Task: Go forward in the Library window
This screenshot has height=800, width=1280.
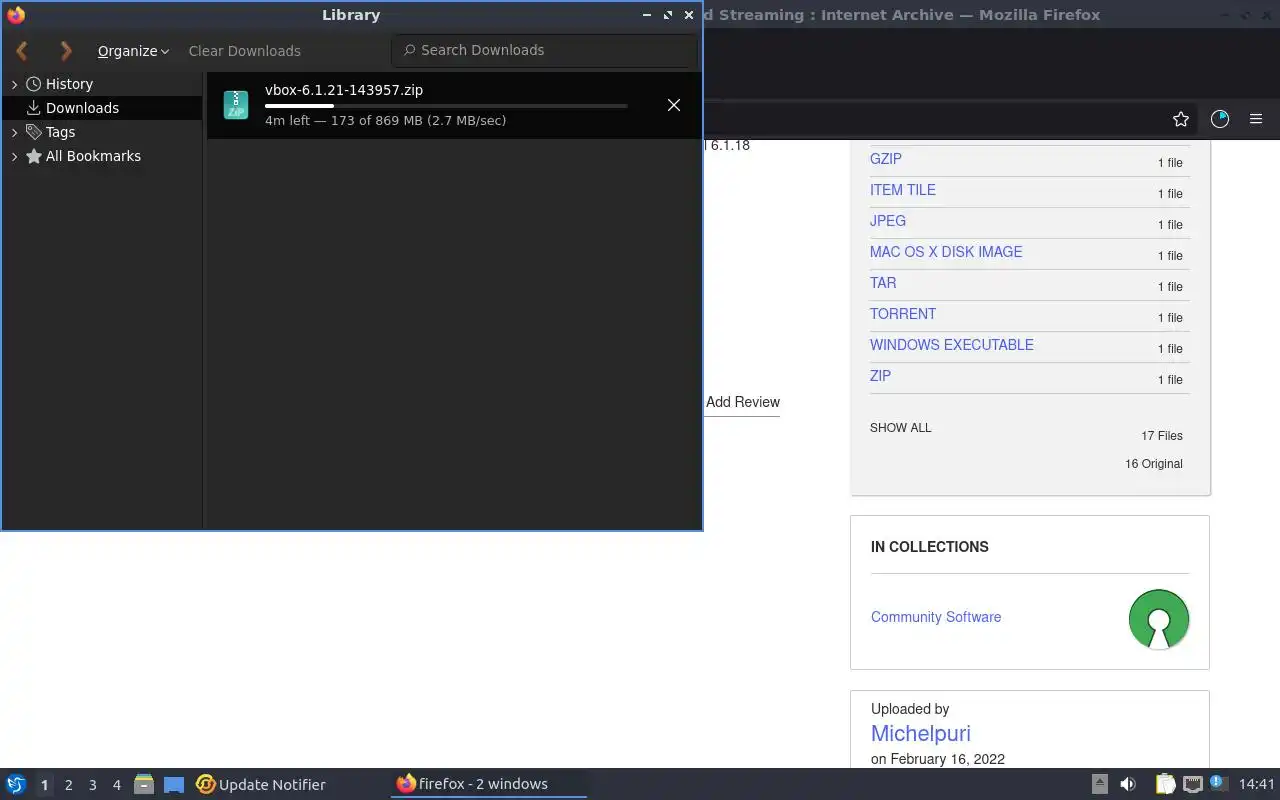Action: [66, 50]
